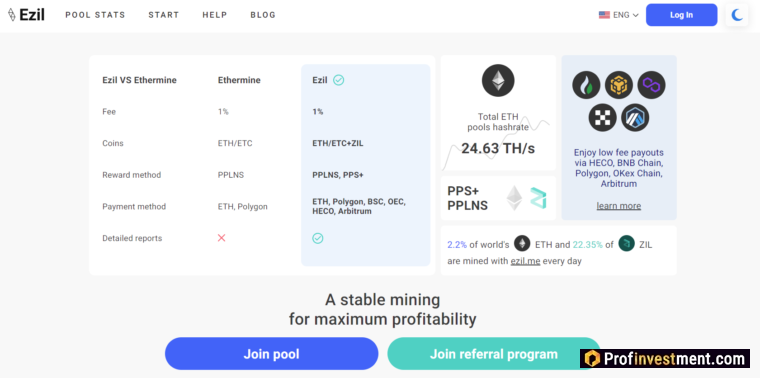This screenshot has width=760, height=378.
Task: Click the US flag icon
Action: click(x=604, y=15)
